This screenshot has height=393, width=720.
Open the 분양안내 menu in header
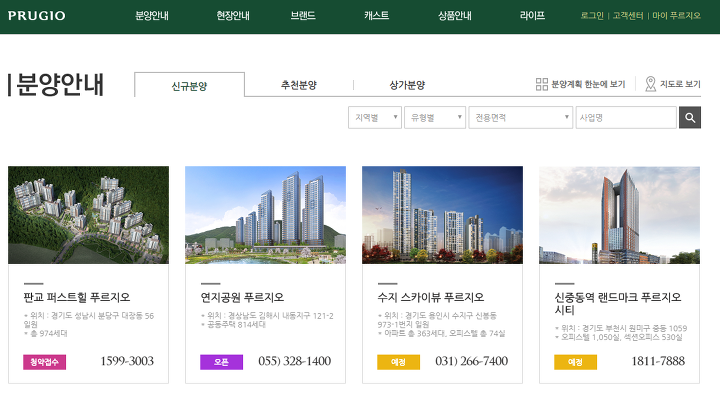152,16
